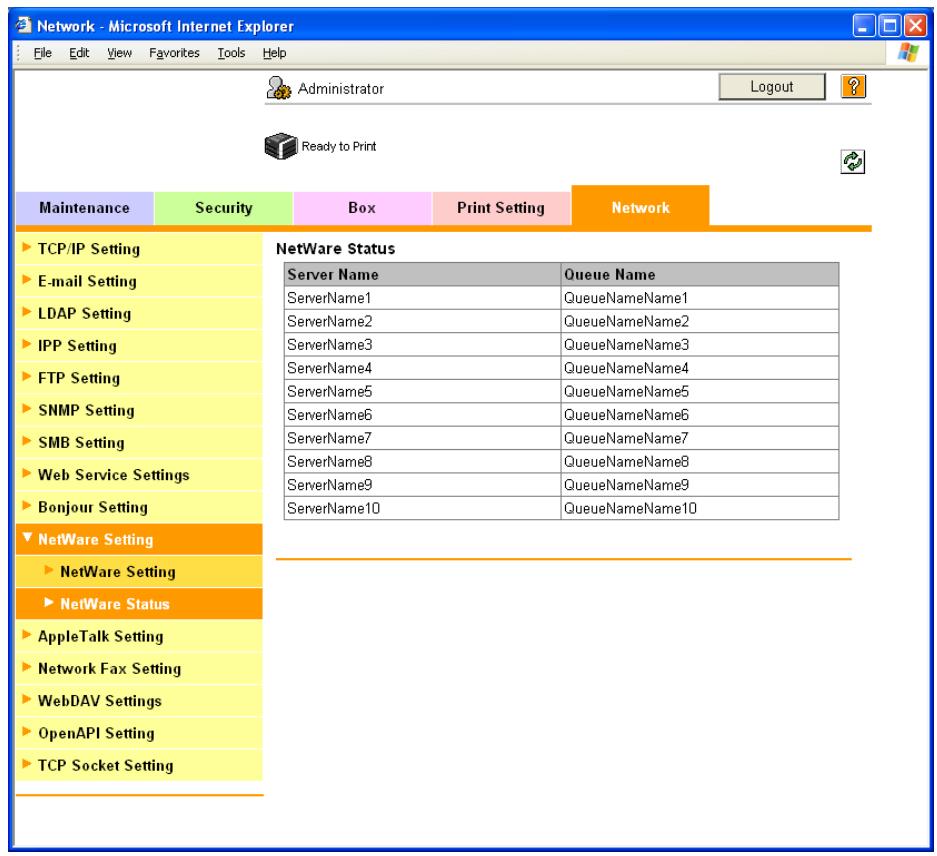Open Network Fax Setting in sidebar
937x856 pixels.
[139, 668]
